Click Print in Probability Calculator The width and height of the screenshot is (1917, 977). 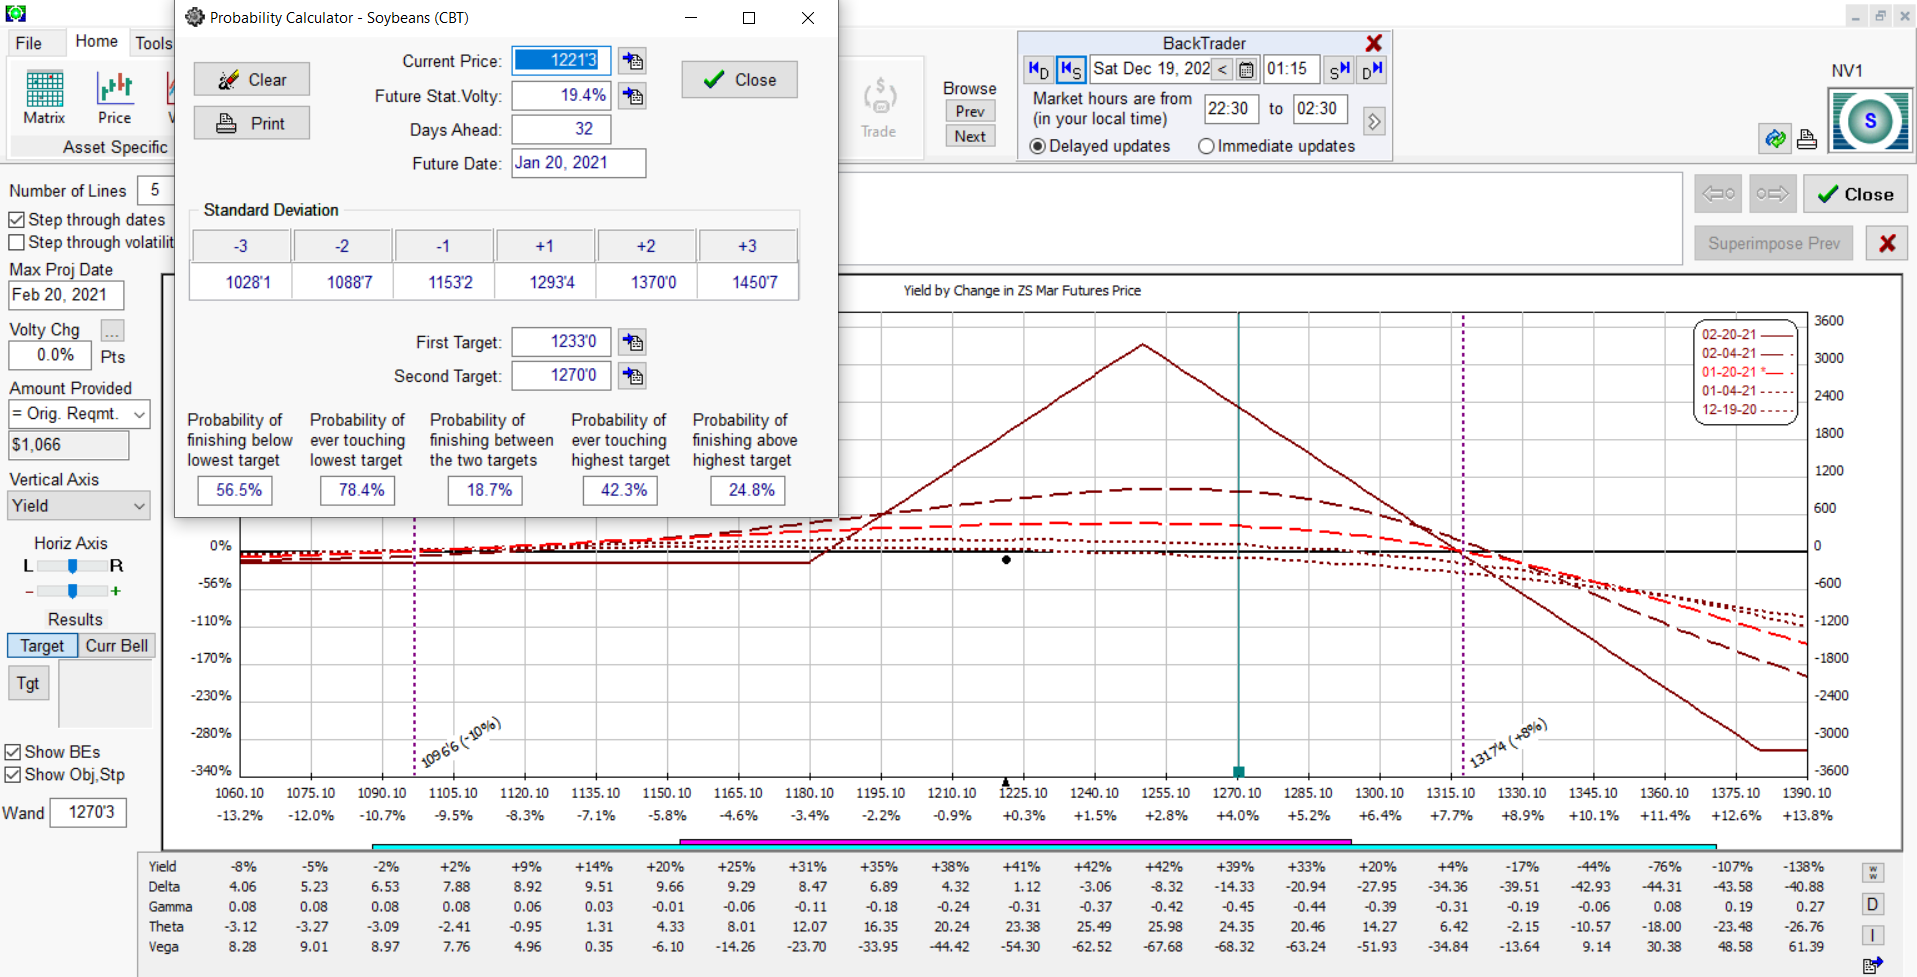pyautogui.click(x=252, y=123)
